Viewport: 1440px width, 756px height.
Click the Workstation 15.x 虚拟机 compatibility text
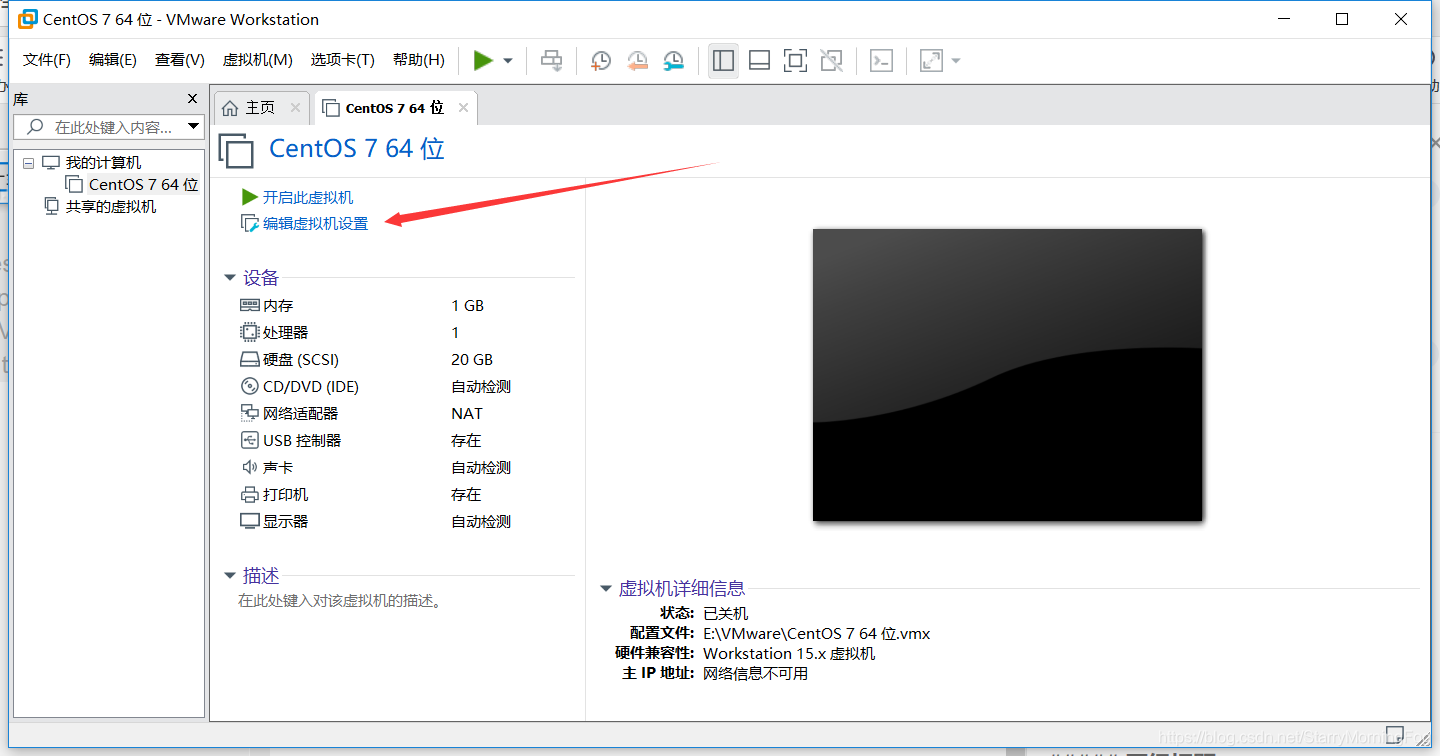[x=789, y=653]
